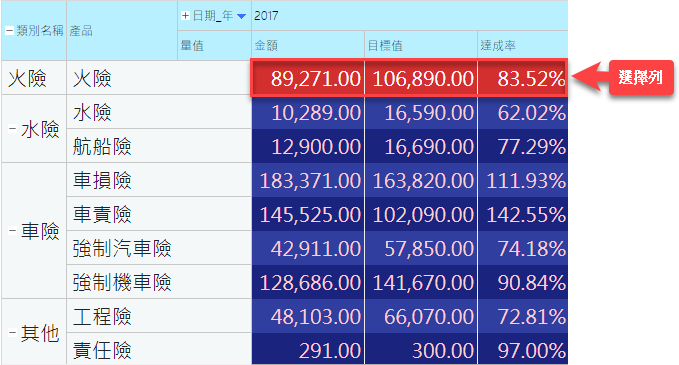Screen dimensions: 679x365
Task: Click the 141,670.00 target cell
Action: tap(421, 282)
